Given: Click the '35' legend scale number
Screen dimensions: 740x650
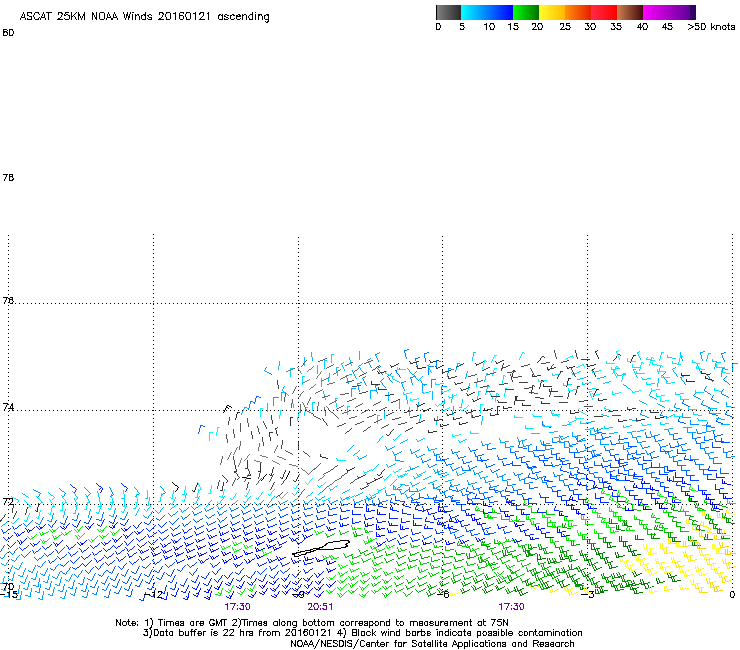Looking at the screenshot, I should 616,27.
